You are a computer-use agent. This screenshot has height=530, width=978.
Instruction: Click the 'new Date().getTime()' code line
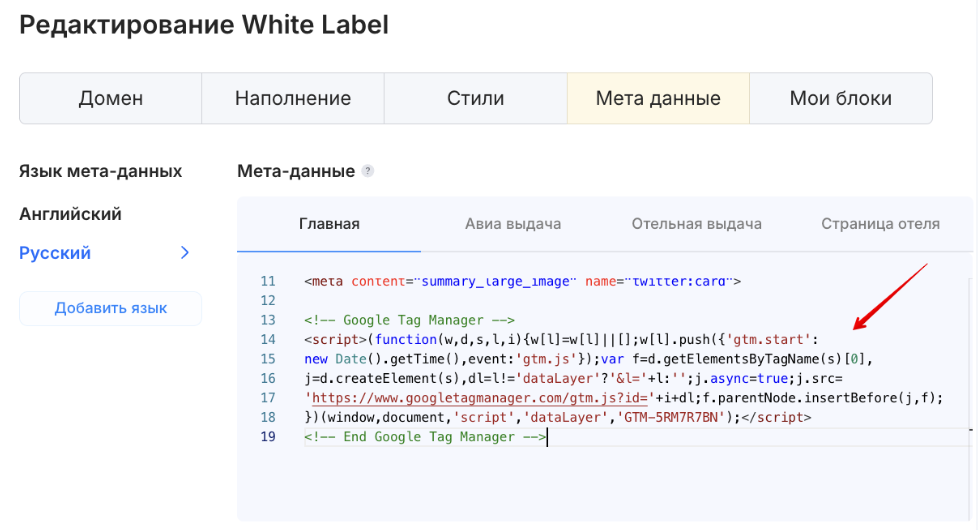588,359
